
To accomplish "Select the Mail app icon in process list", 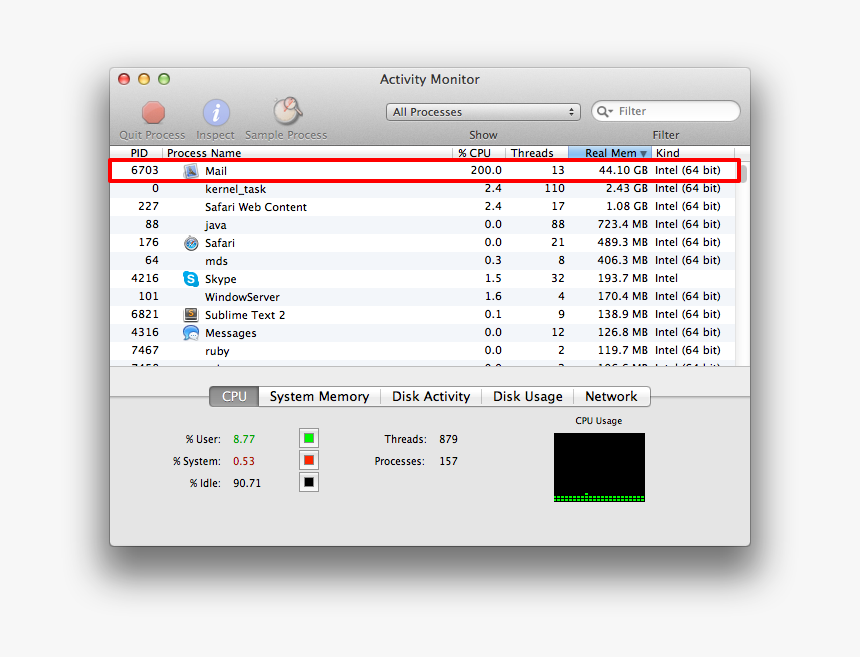I will click(x=191, y=171).
